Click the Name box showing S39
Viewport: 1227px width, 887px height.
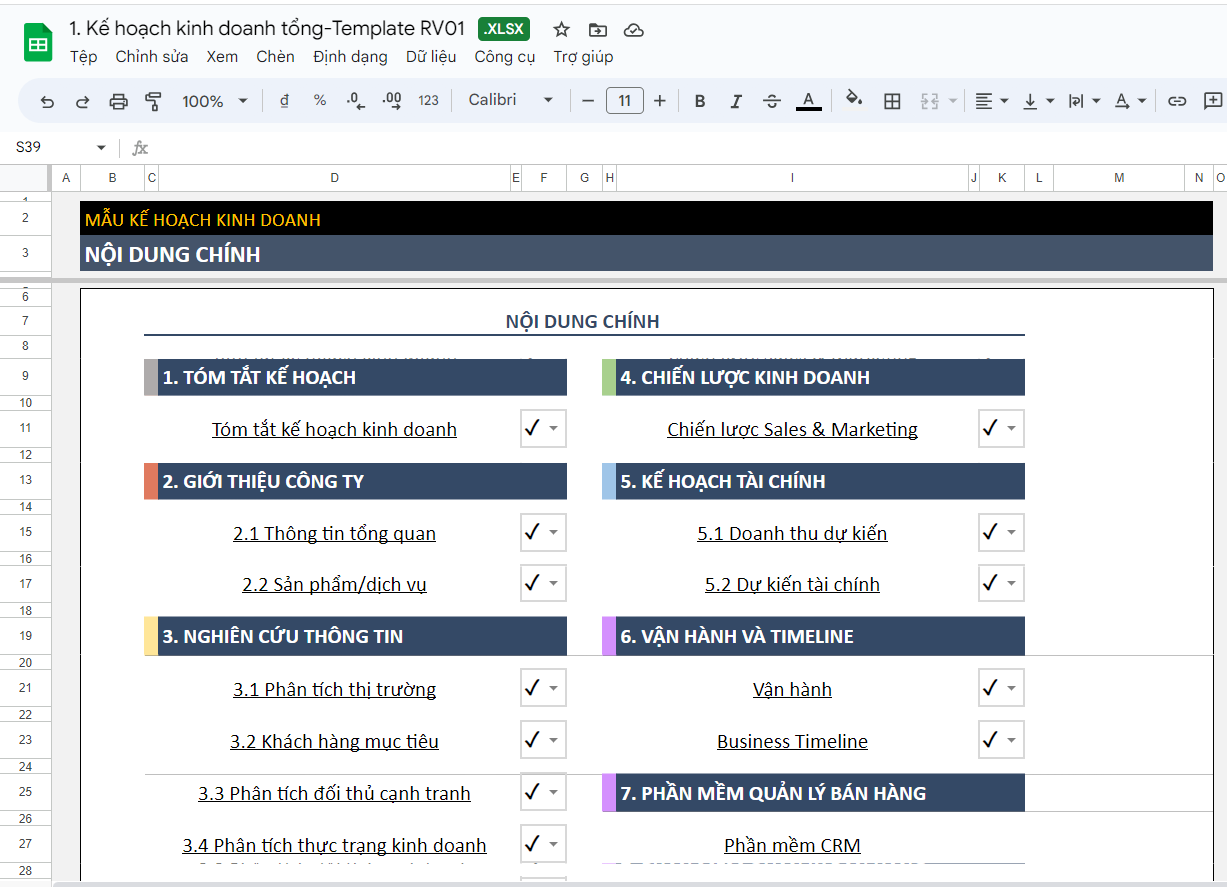point(50,148)
